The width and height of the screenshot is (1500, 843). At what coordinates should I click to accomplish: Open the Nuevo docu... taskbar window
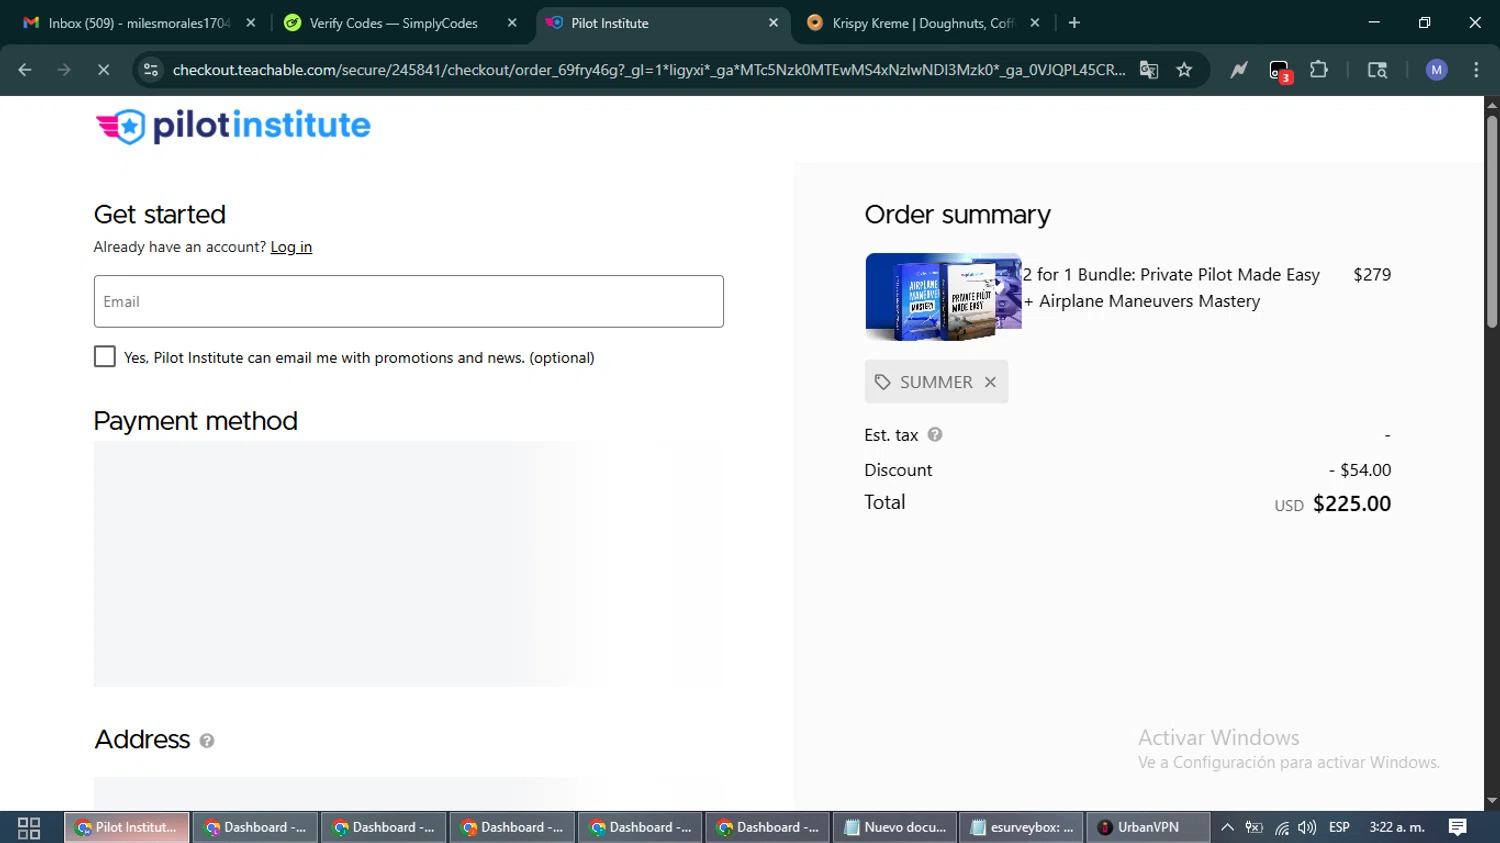(895, 828)
